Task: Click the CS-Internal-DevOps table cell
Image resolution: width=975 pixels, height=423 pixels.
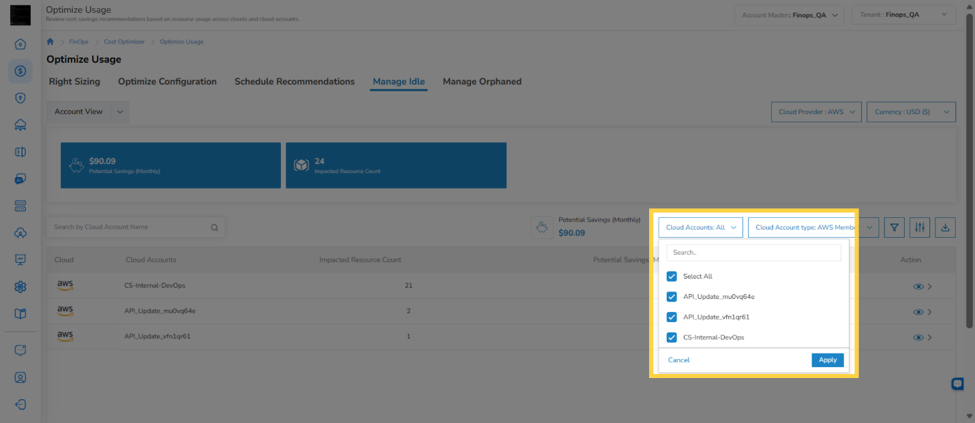Action: (155, 286)
